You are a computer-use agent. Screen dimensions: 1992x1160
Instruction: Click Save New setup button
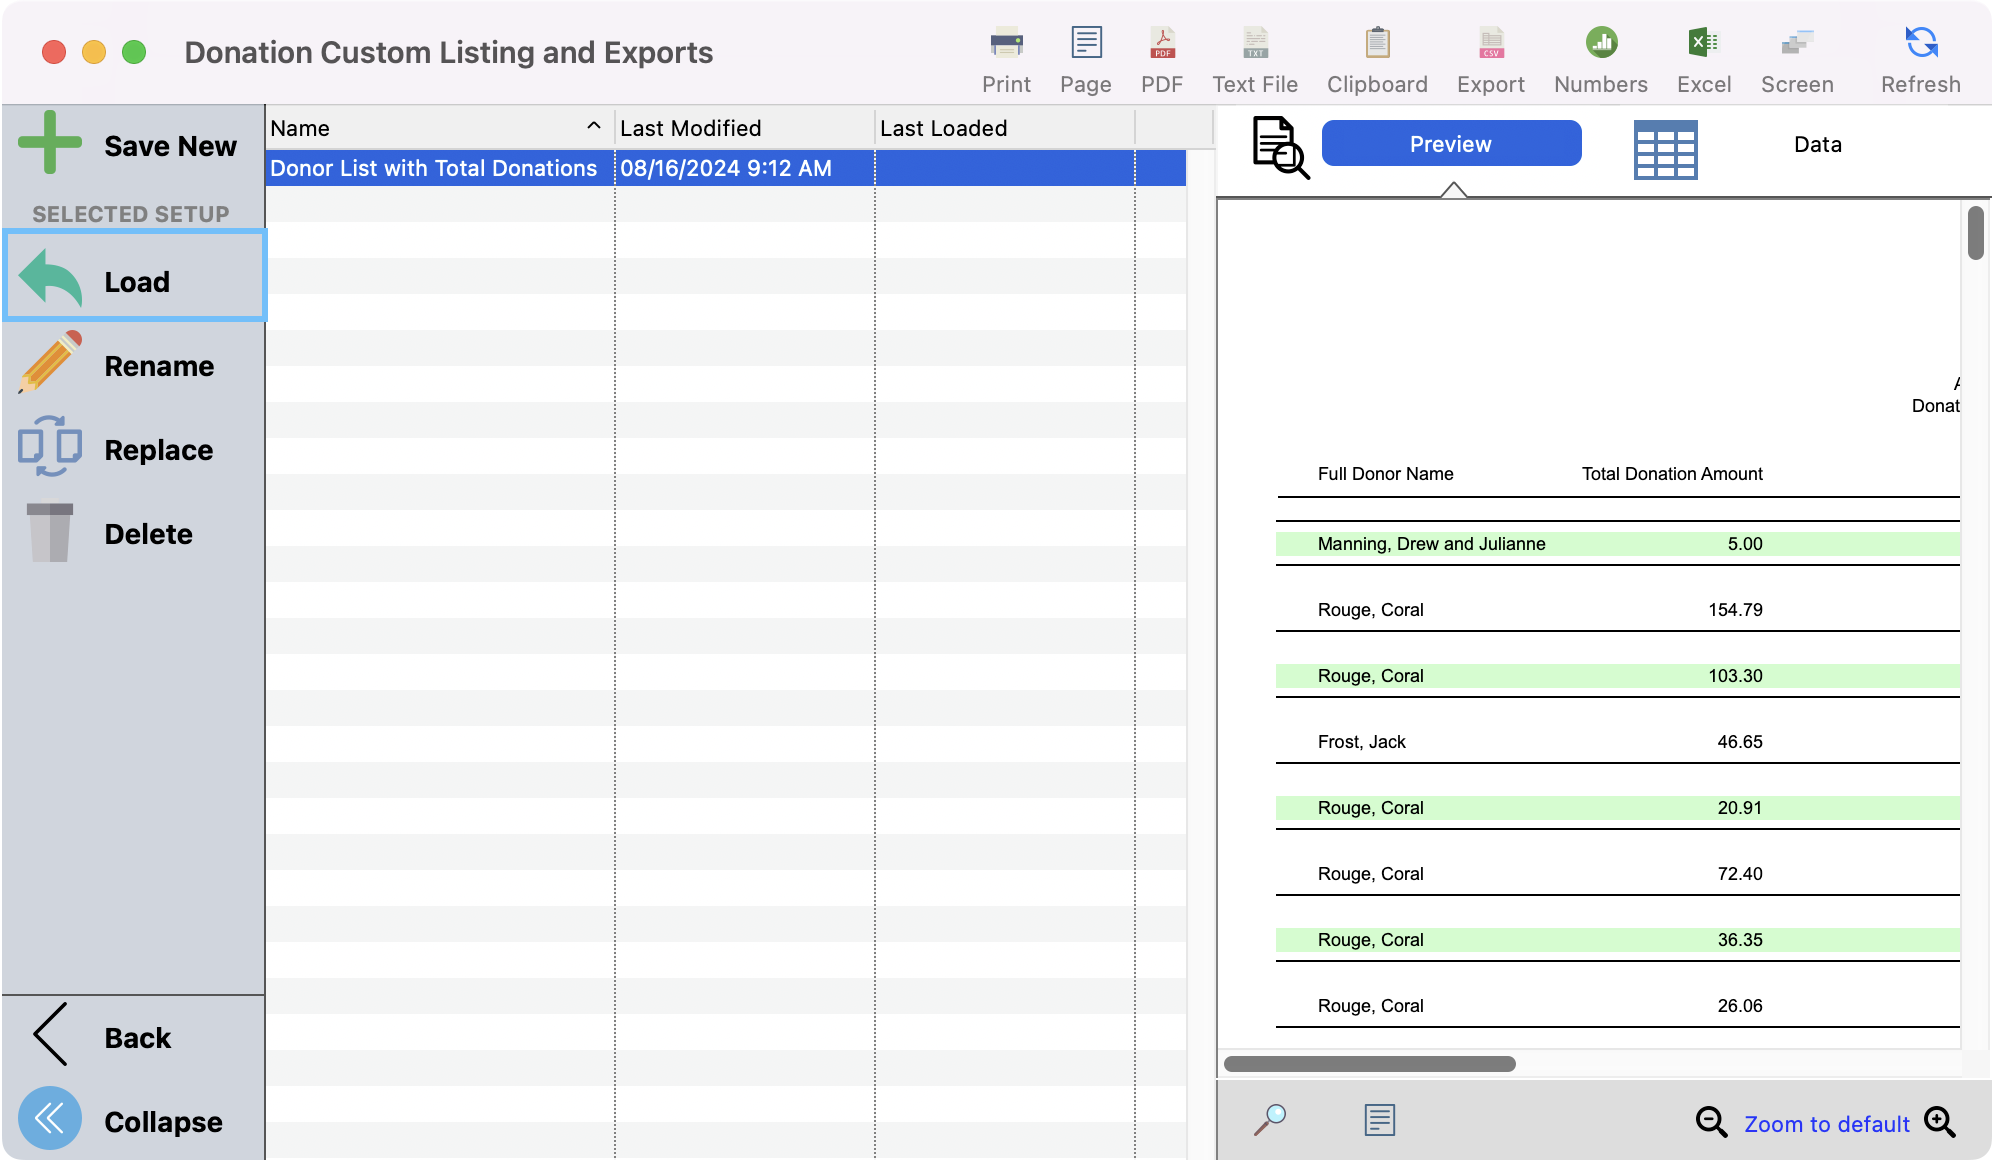[130, 146]
